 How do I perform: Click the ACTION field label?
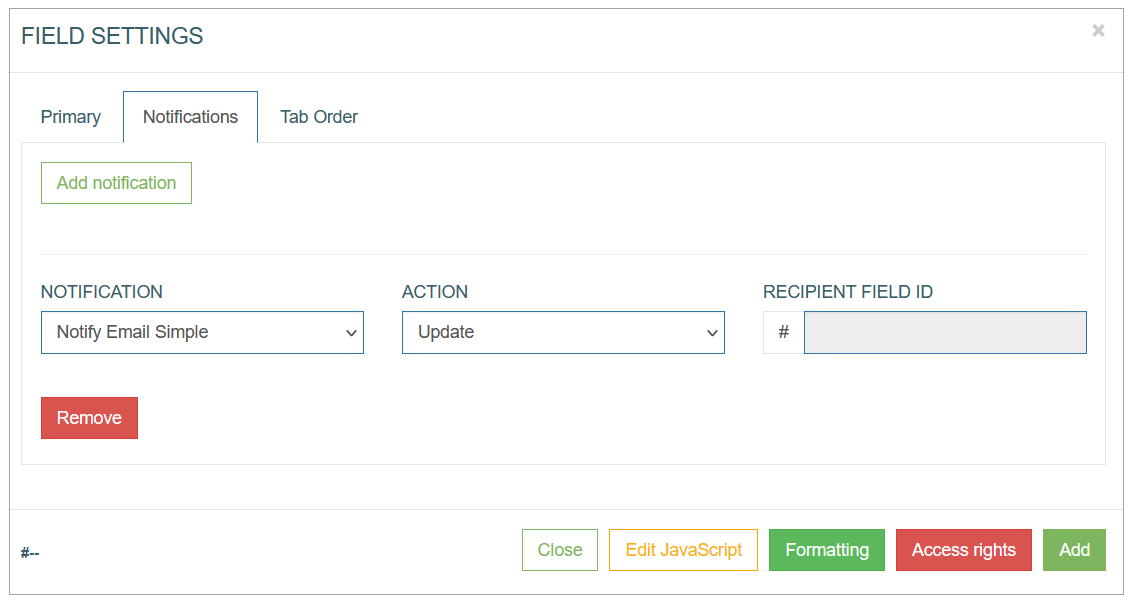[435, 292]
